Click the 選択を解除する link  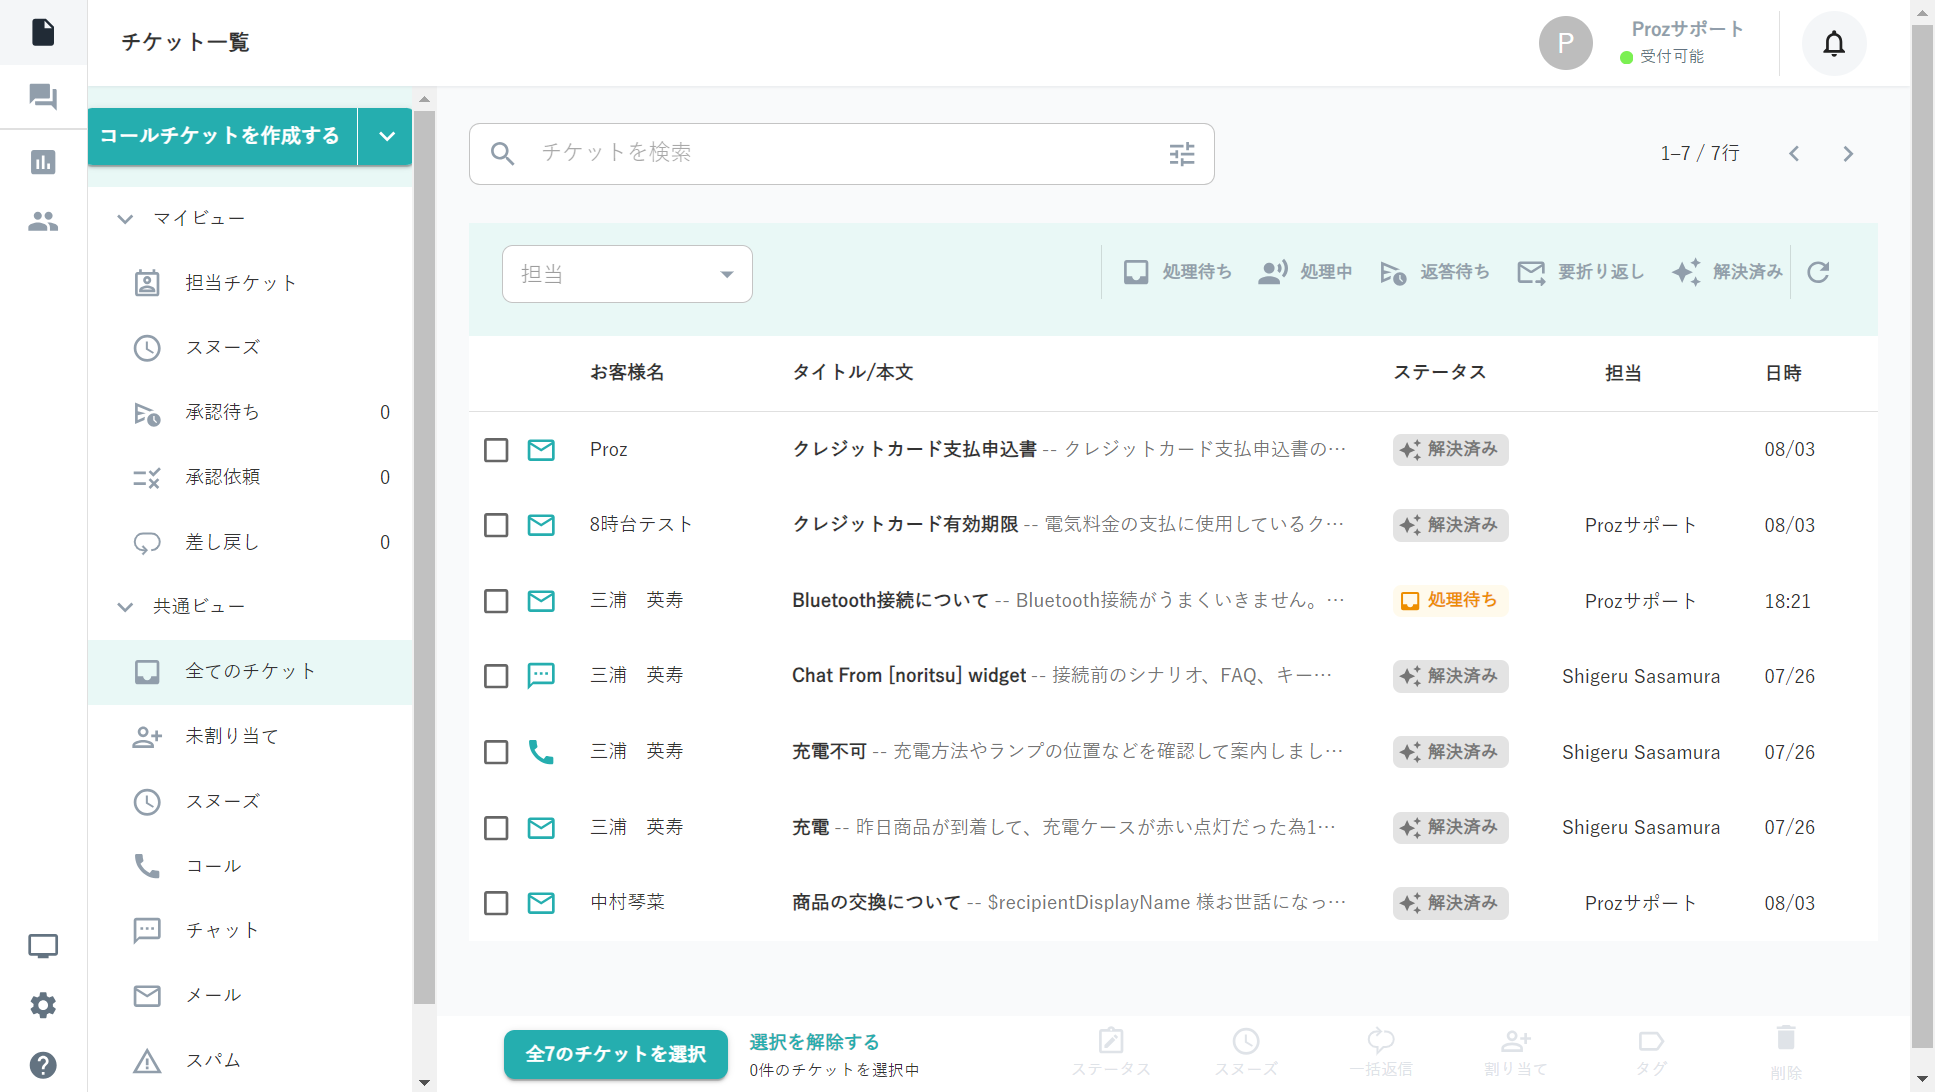813,1042
